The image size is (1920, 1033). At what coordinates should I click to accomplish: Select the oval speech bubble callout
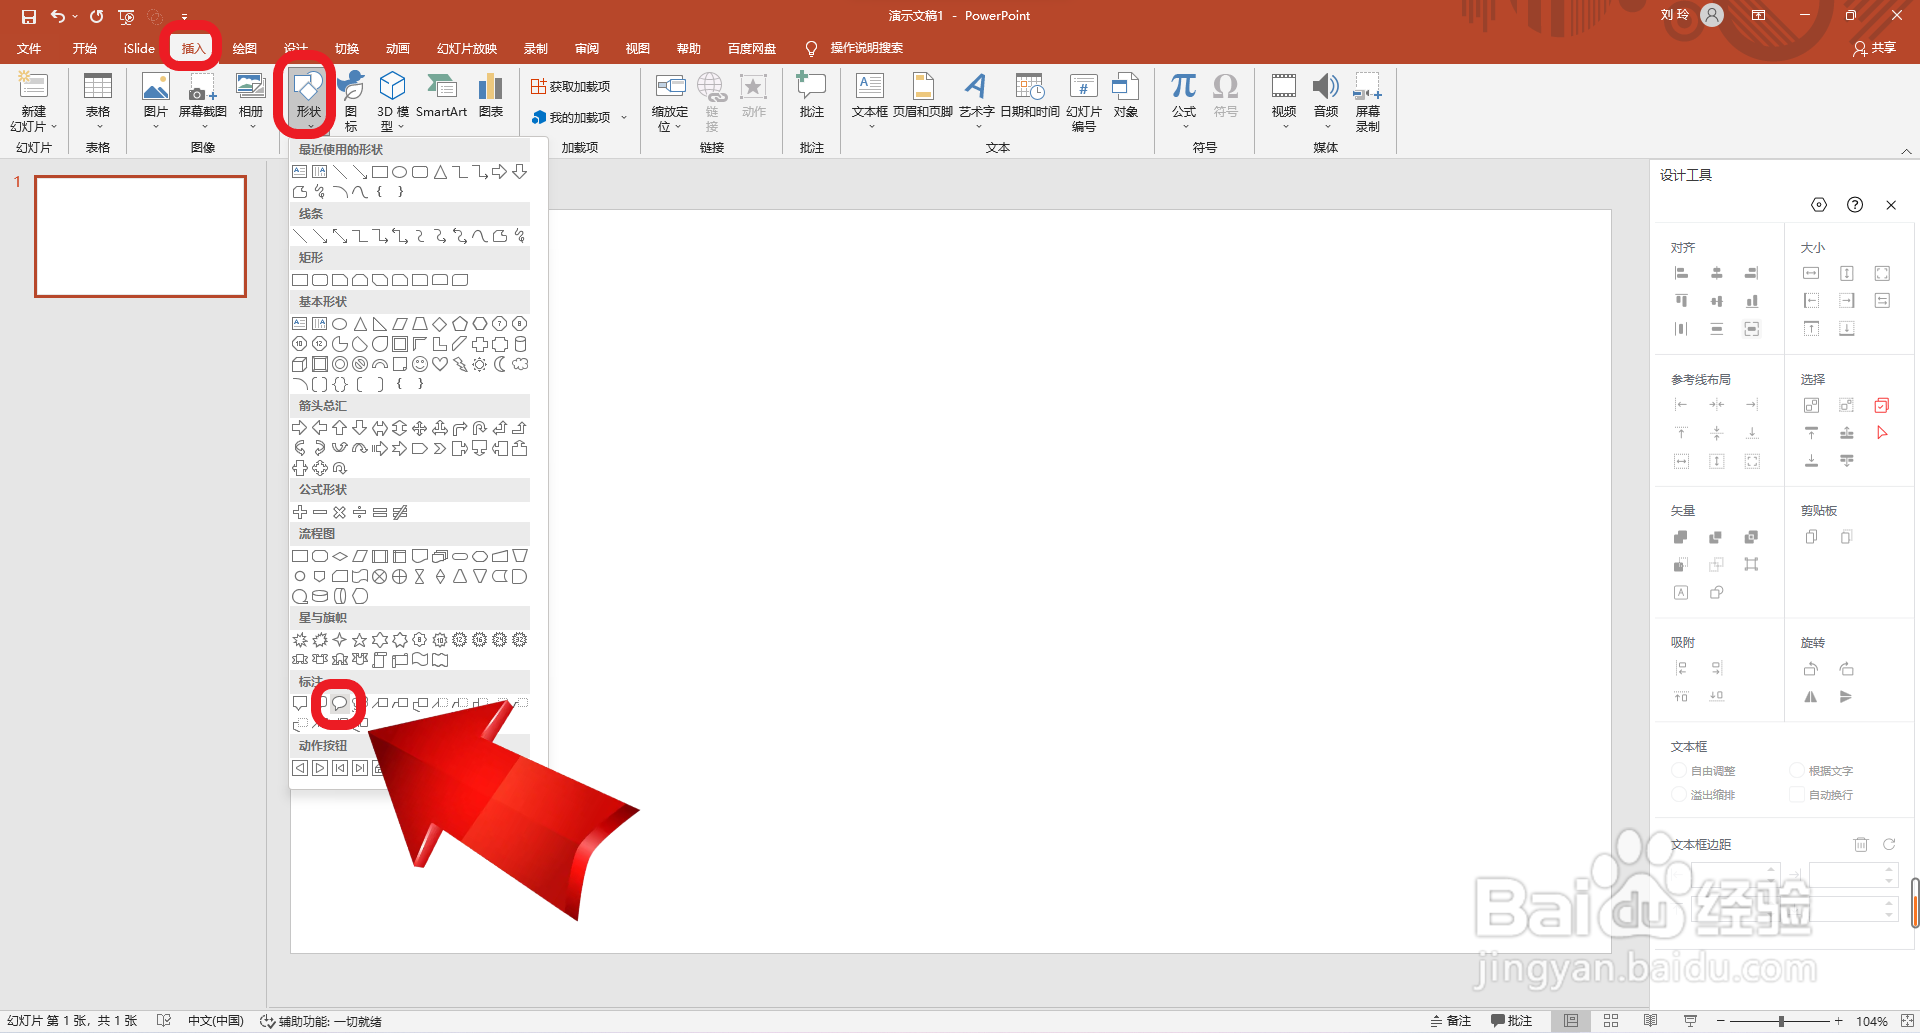340,703
